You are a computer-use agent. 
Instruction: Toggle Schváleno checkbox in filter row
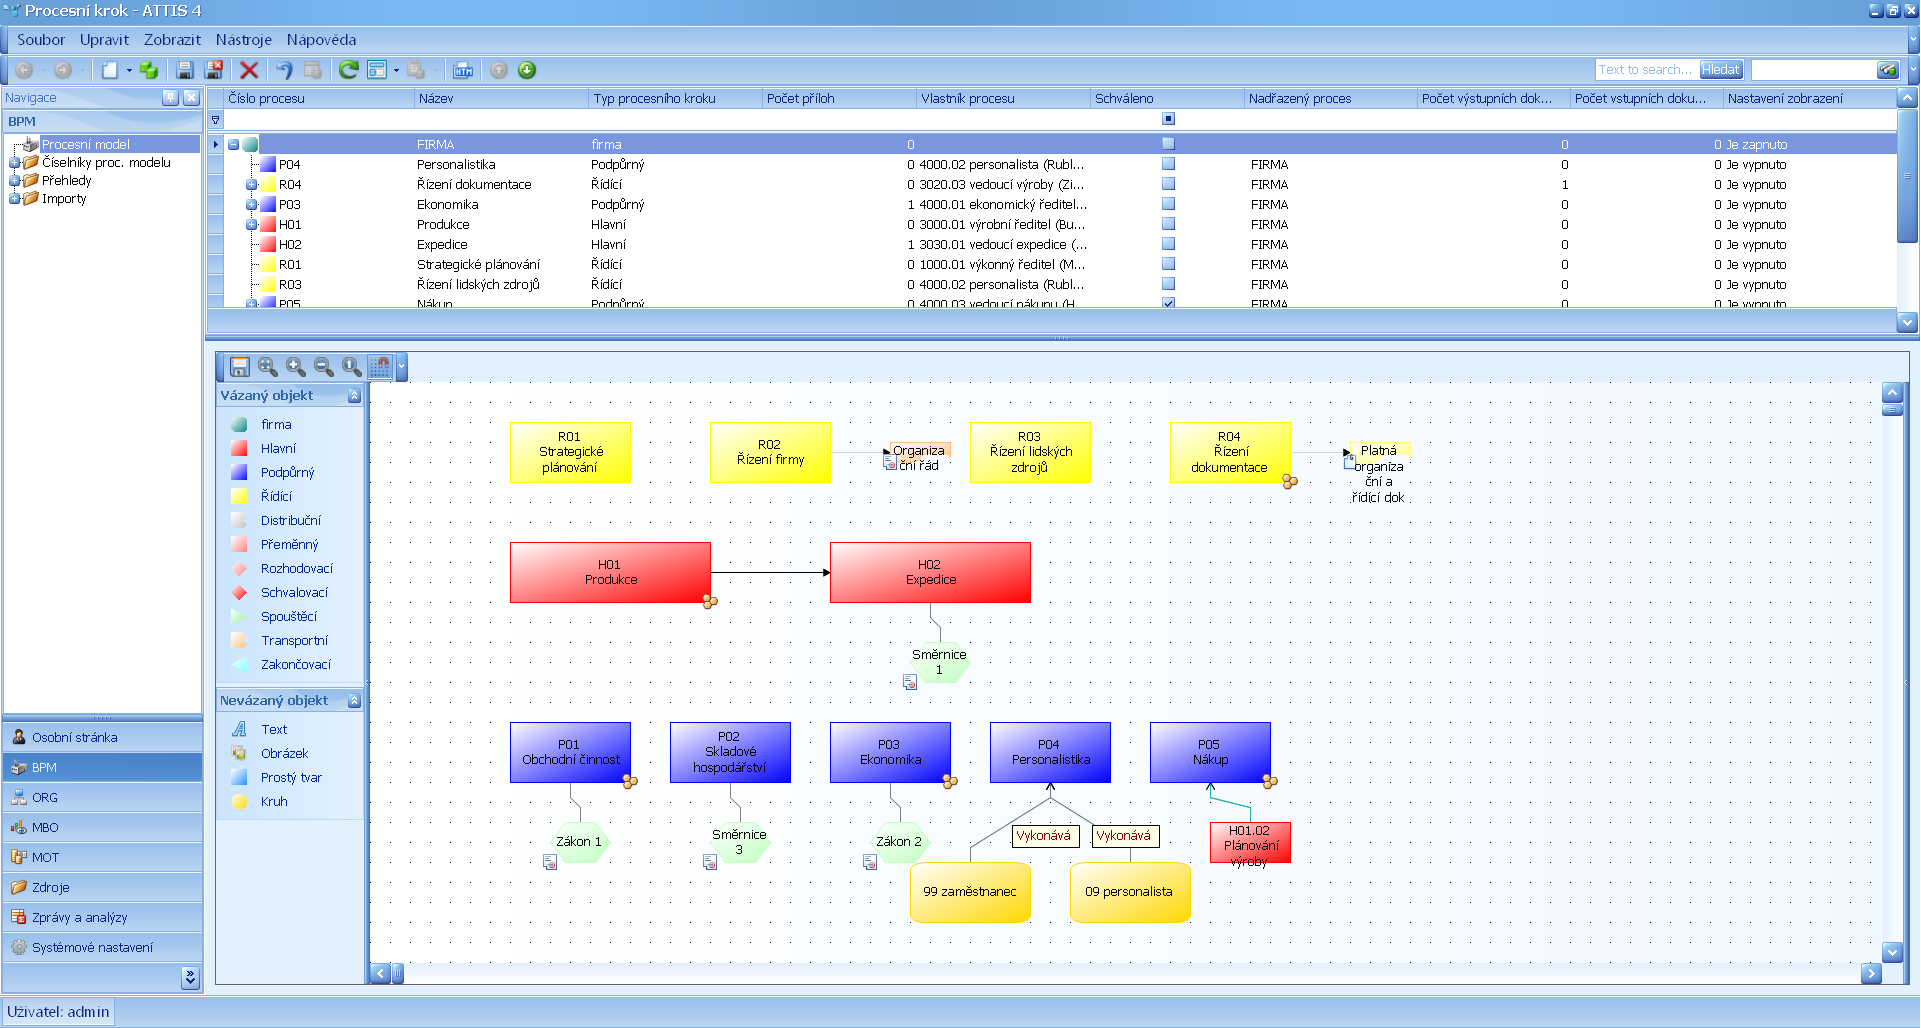pos(1168,119)
